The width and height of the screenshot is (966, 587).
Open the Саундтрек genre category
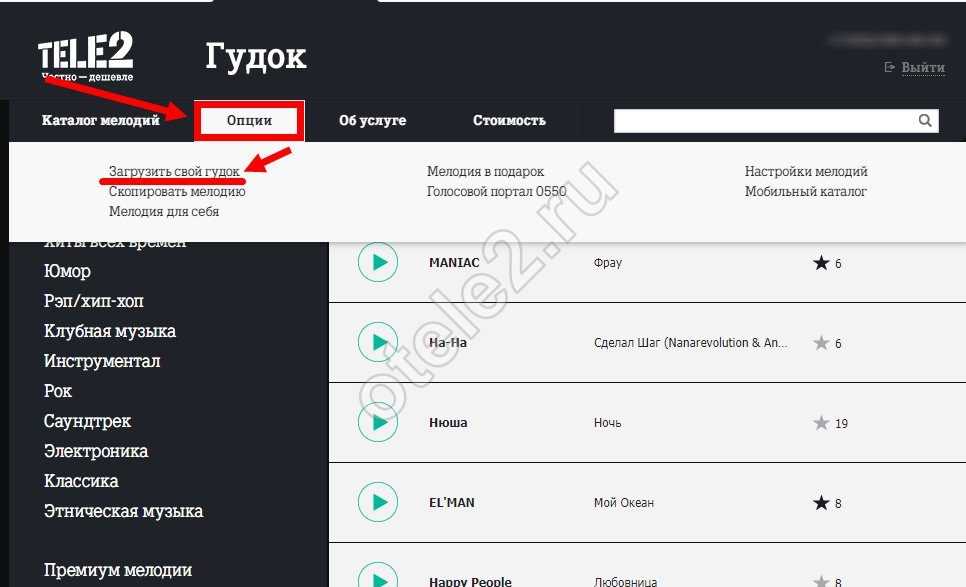coord(88,421)
